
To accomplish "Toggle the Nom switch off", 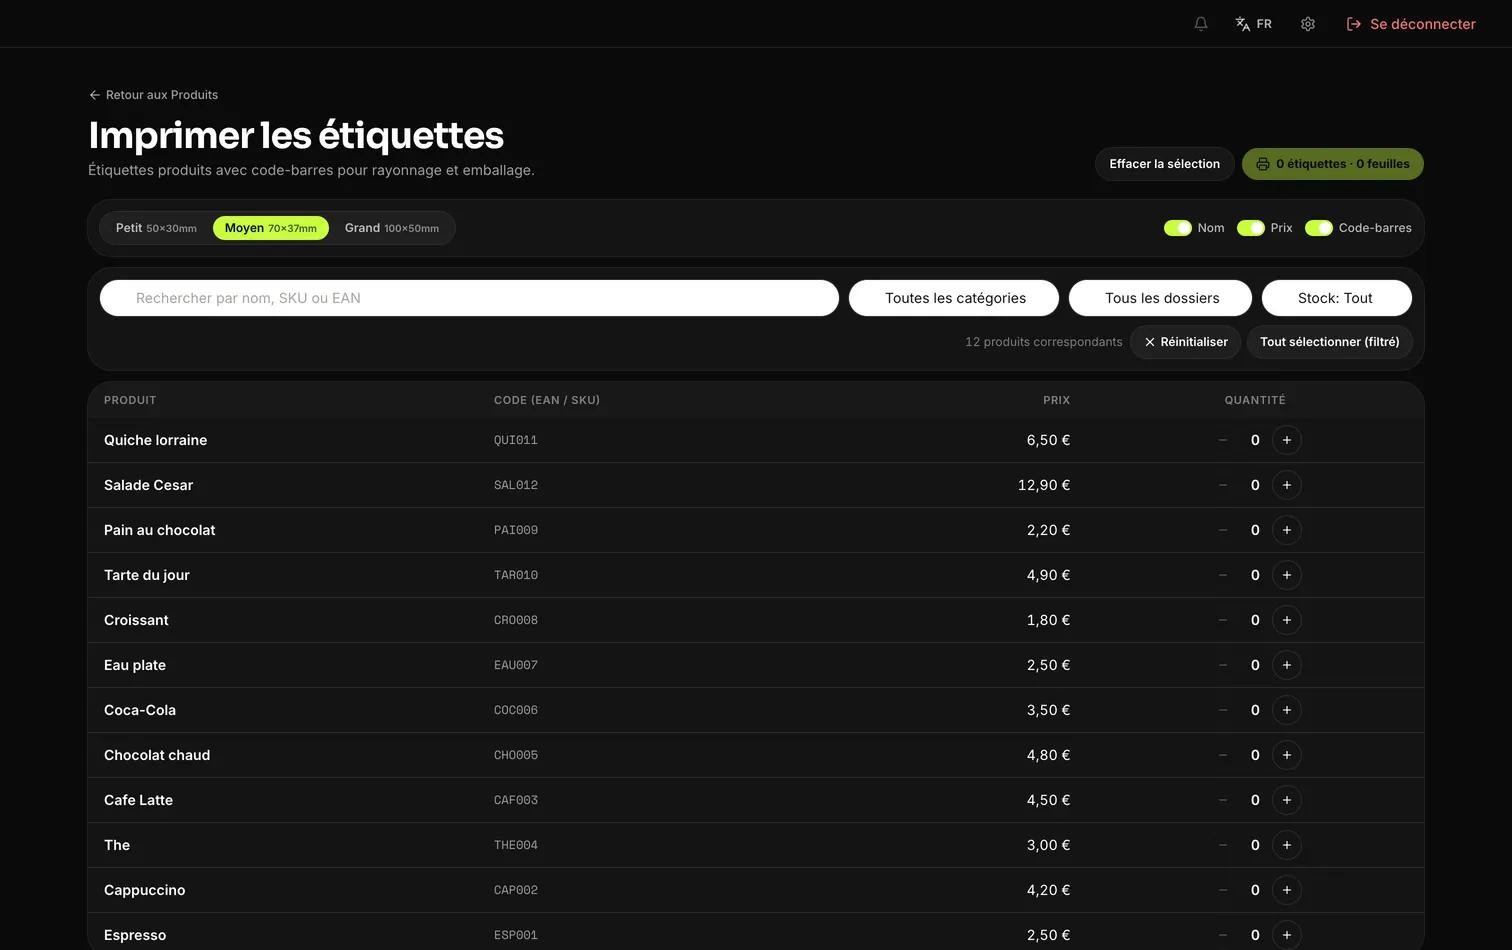I will [x=1178, y=228].
